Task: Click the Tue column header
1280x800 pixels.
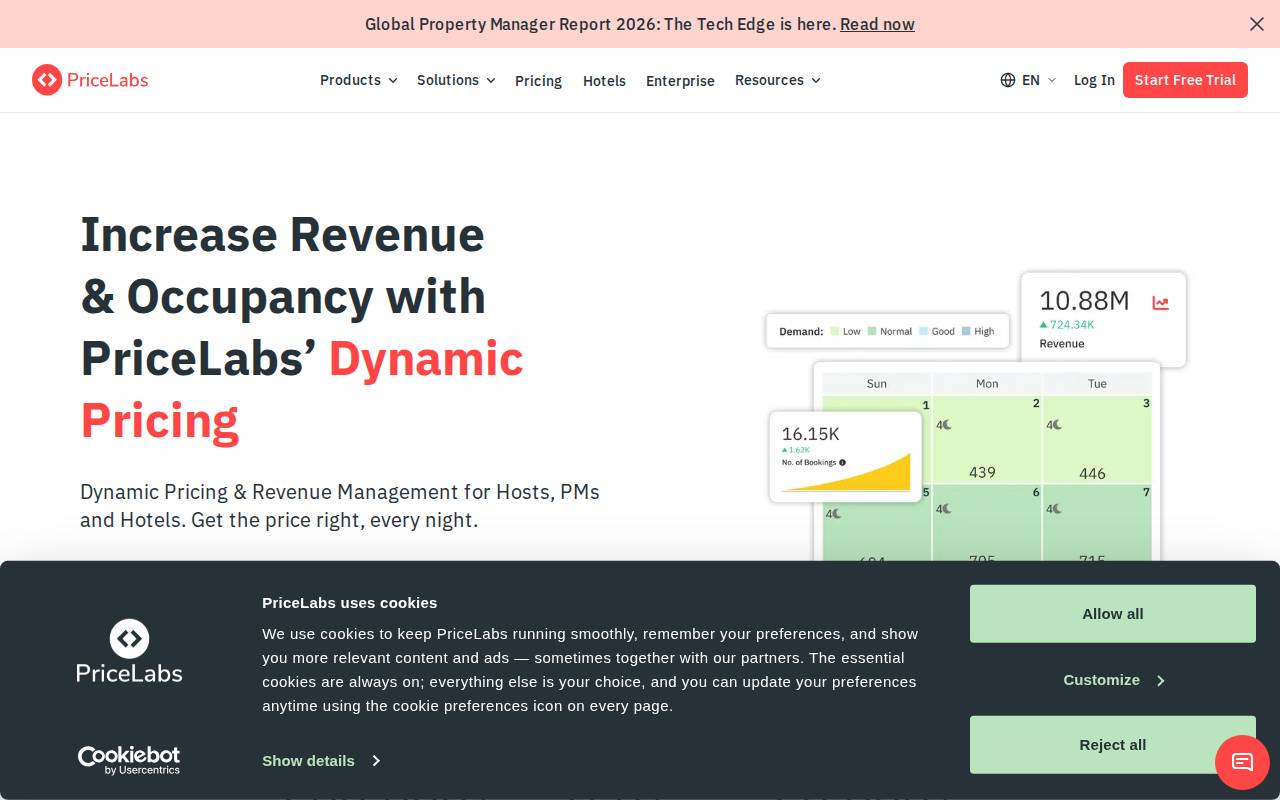Action: tap(1097, 384)
